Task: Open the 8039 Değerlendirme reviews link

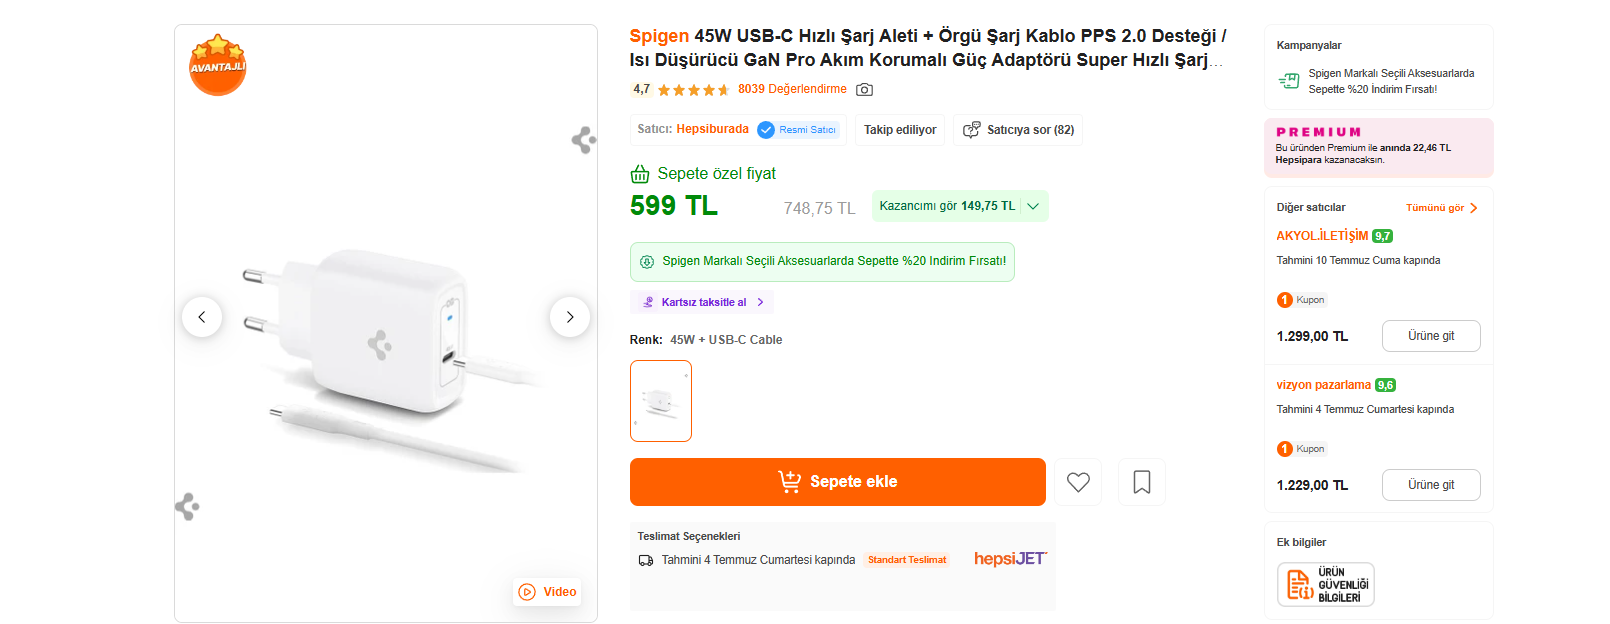Action: click(792, 89)
